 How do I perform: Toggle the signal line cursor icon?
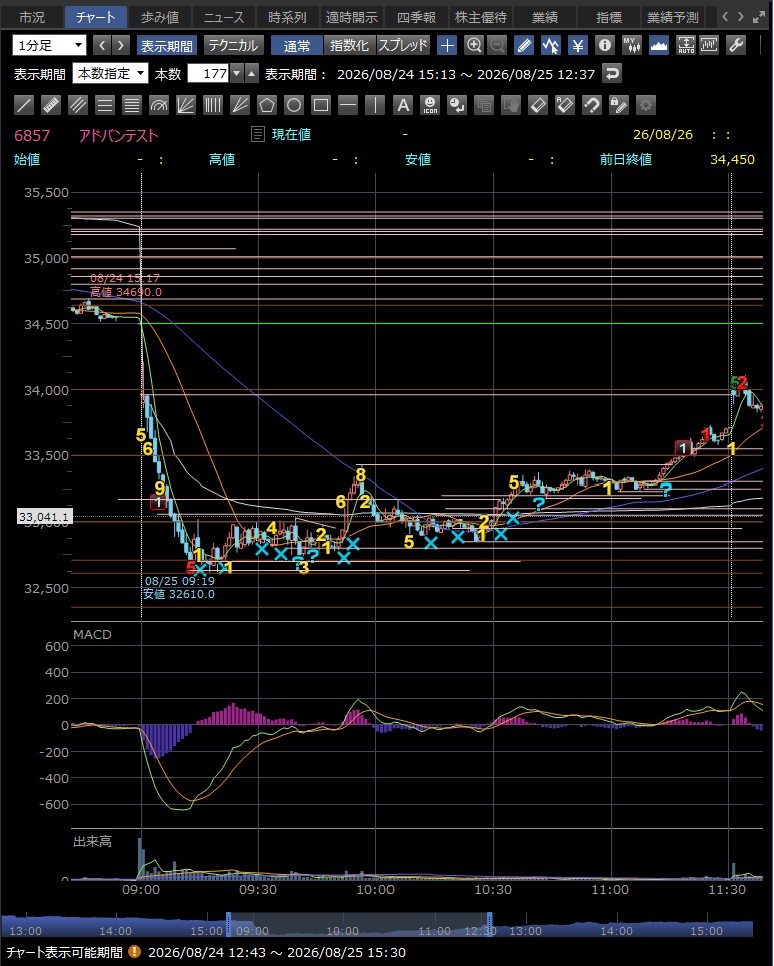coord(550,45)
